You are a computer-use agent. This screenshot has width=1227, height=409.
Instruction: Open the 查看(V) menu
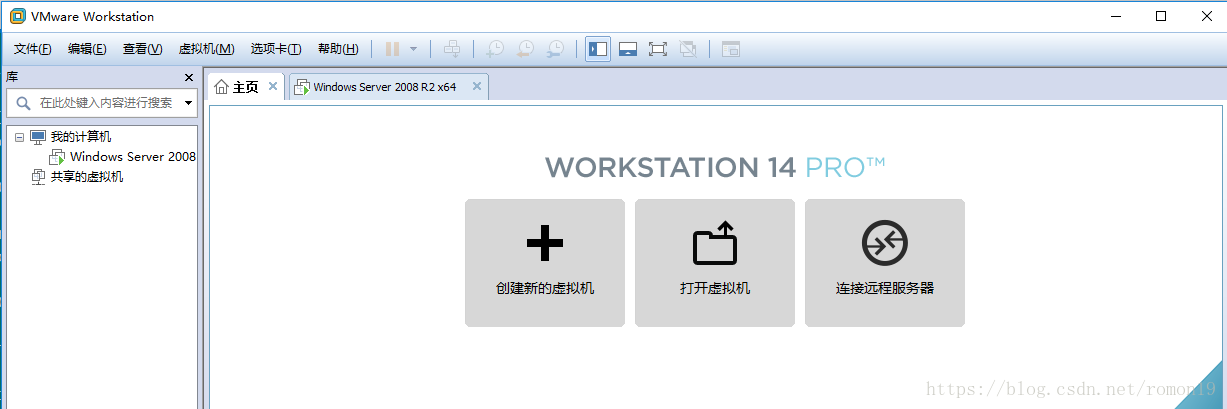point(142,49)
